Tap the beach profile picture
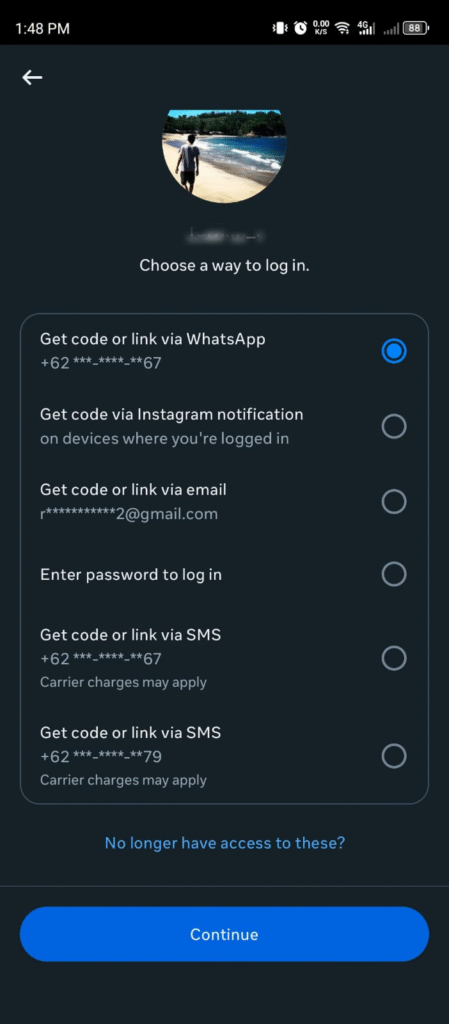This screenshot has width=449, height=1024. 224,156
